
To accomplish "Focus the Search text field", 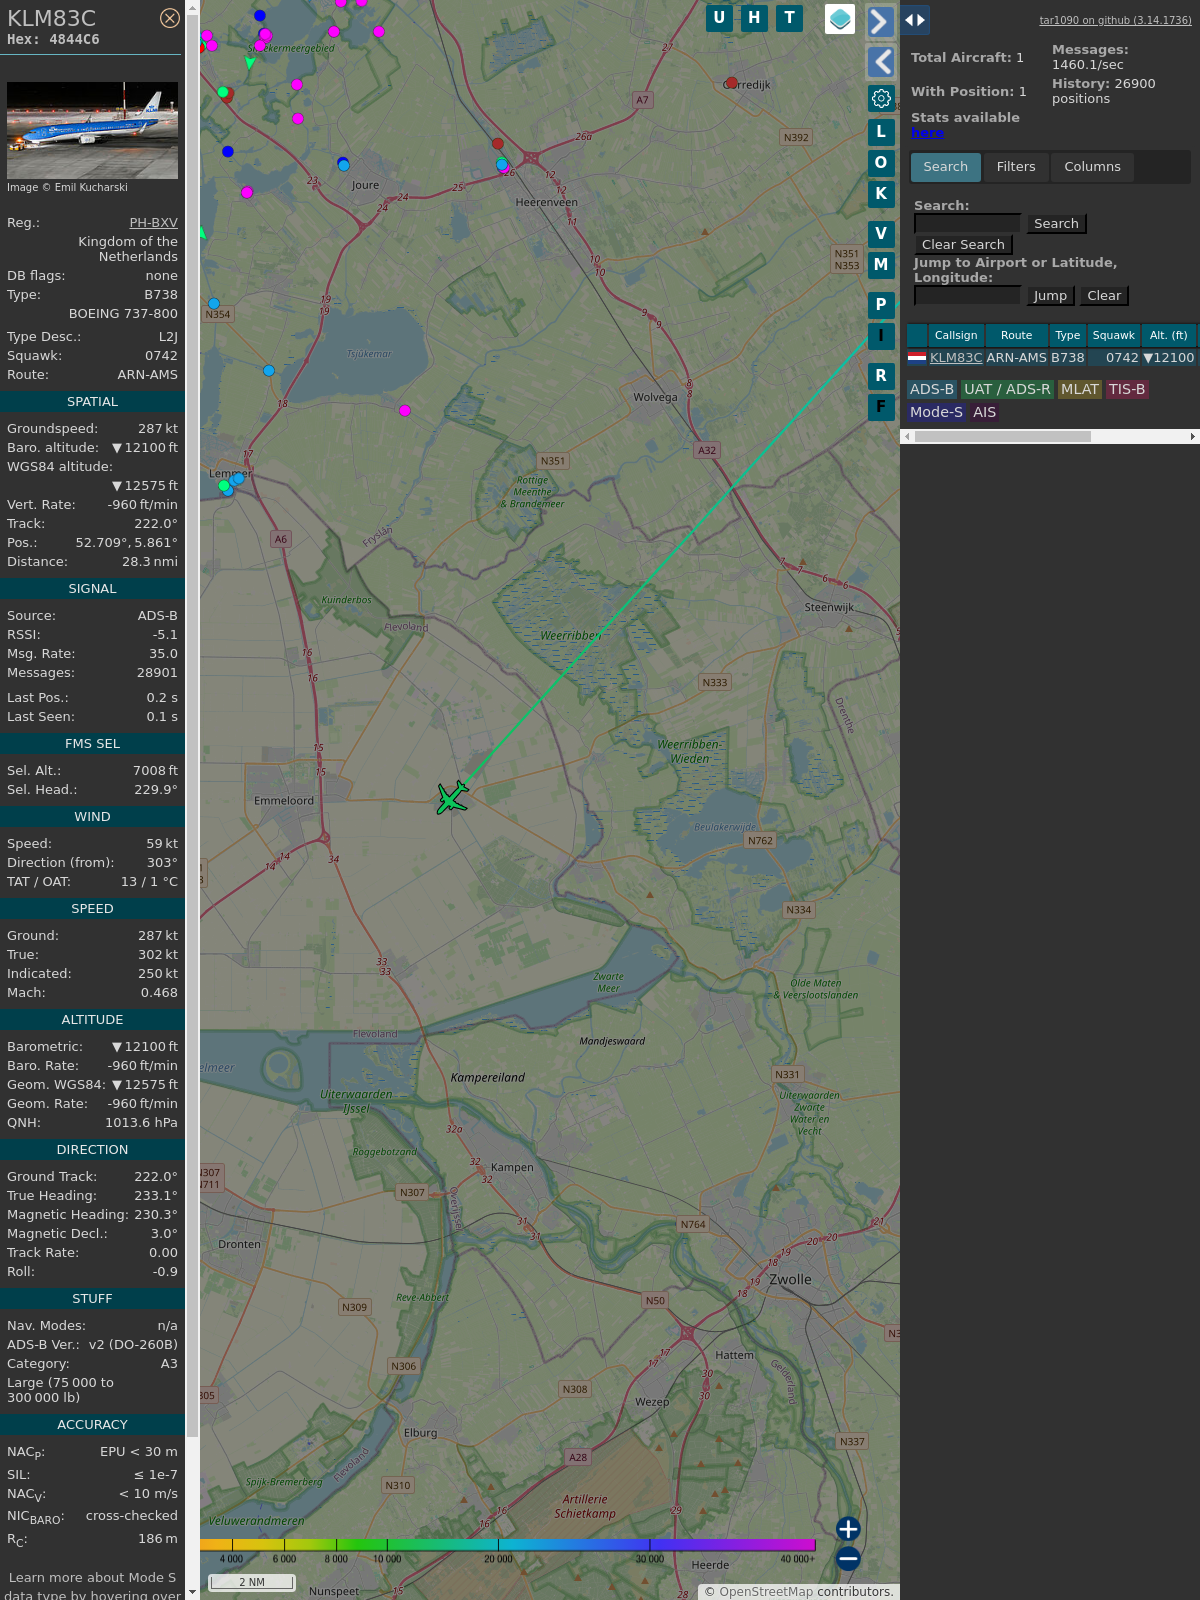I will (x=967, y=224).
